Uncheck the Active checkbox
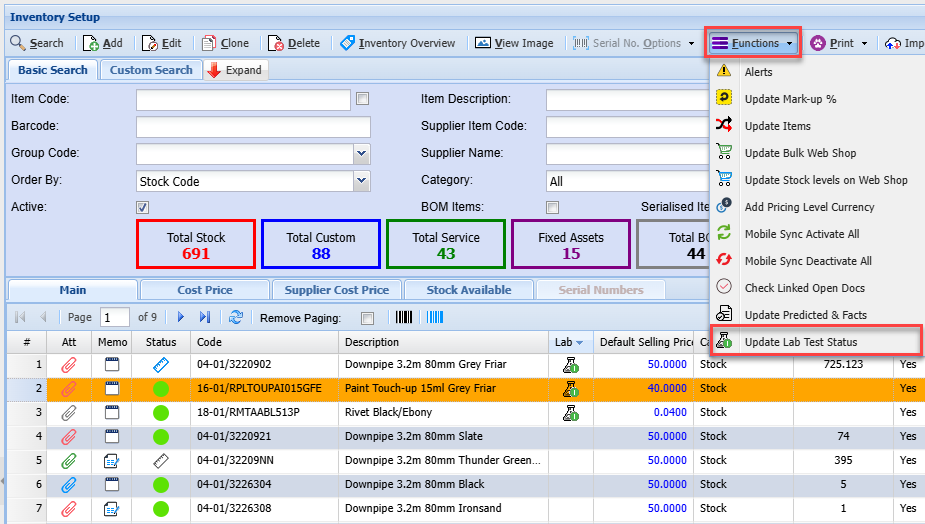This screenshot has height=524, width=925. click(x=143, y=207)
